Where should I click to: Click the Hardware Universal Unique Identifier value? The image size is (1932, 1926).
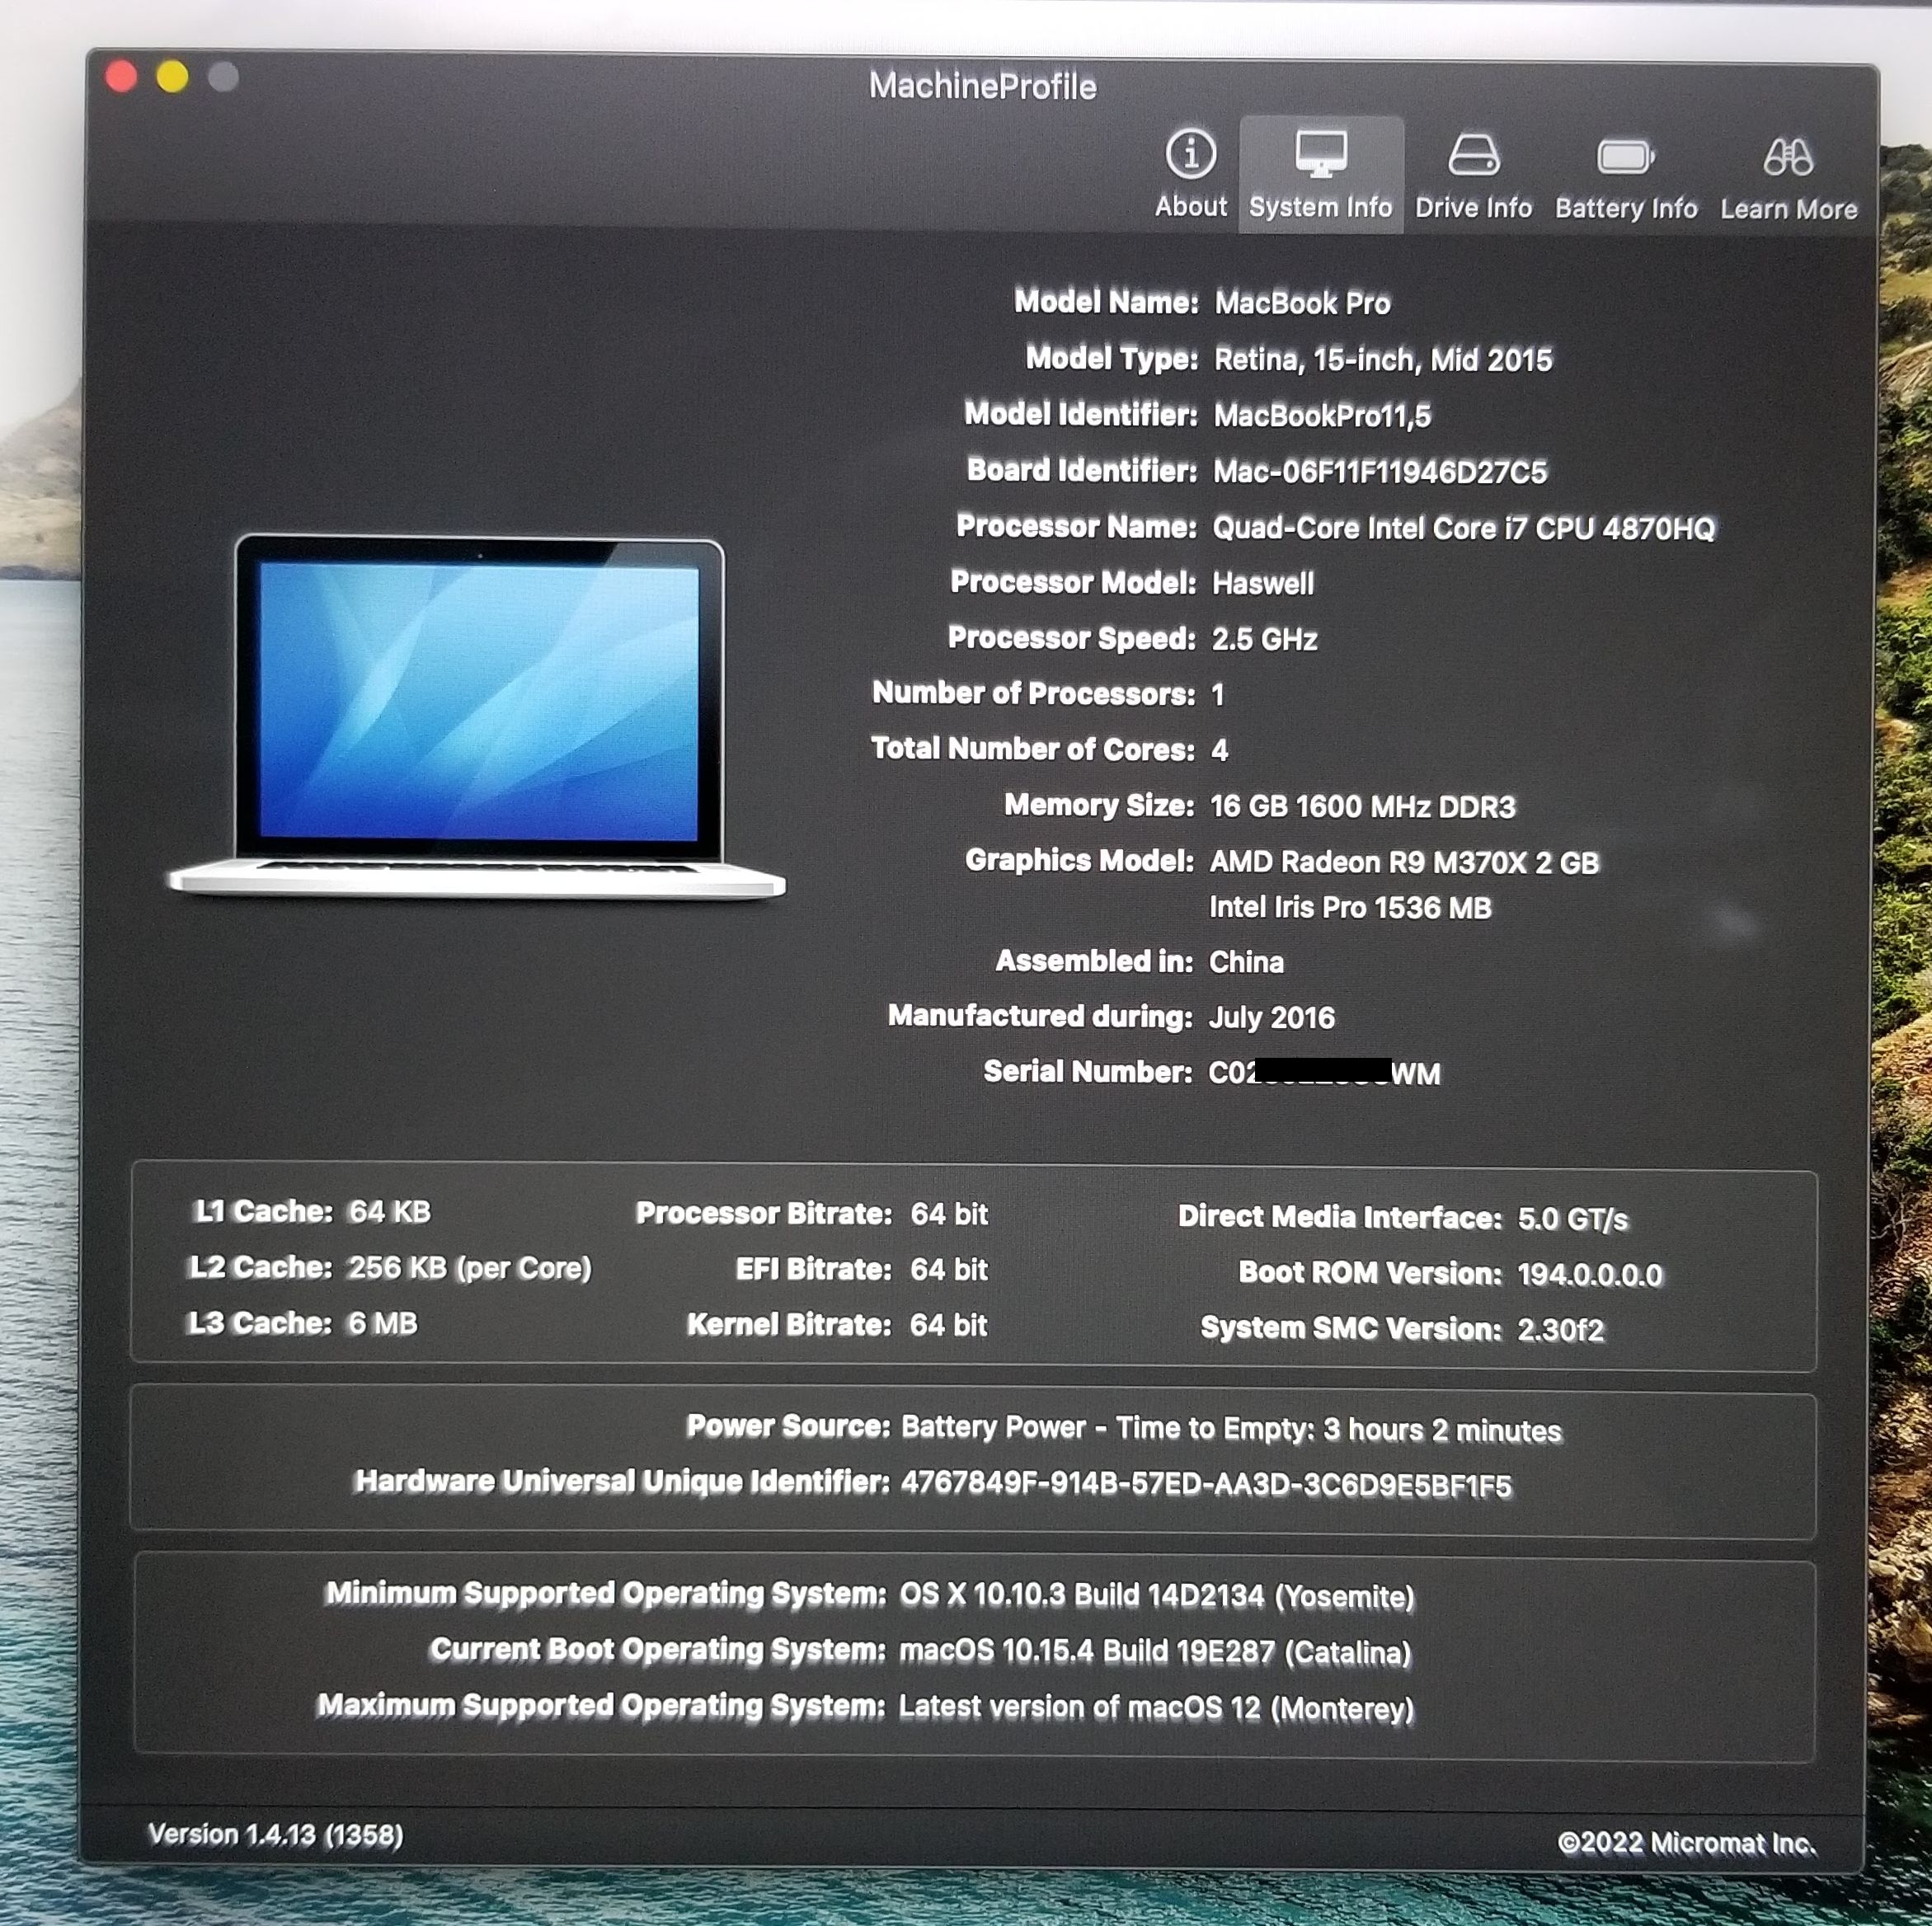(1205, 1485)
